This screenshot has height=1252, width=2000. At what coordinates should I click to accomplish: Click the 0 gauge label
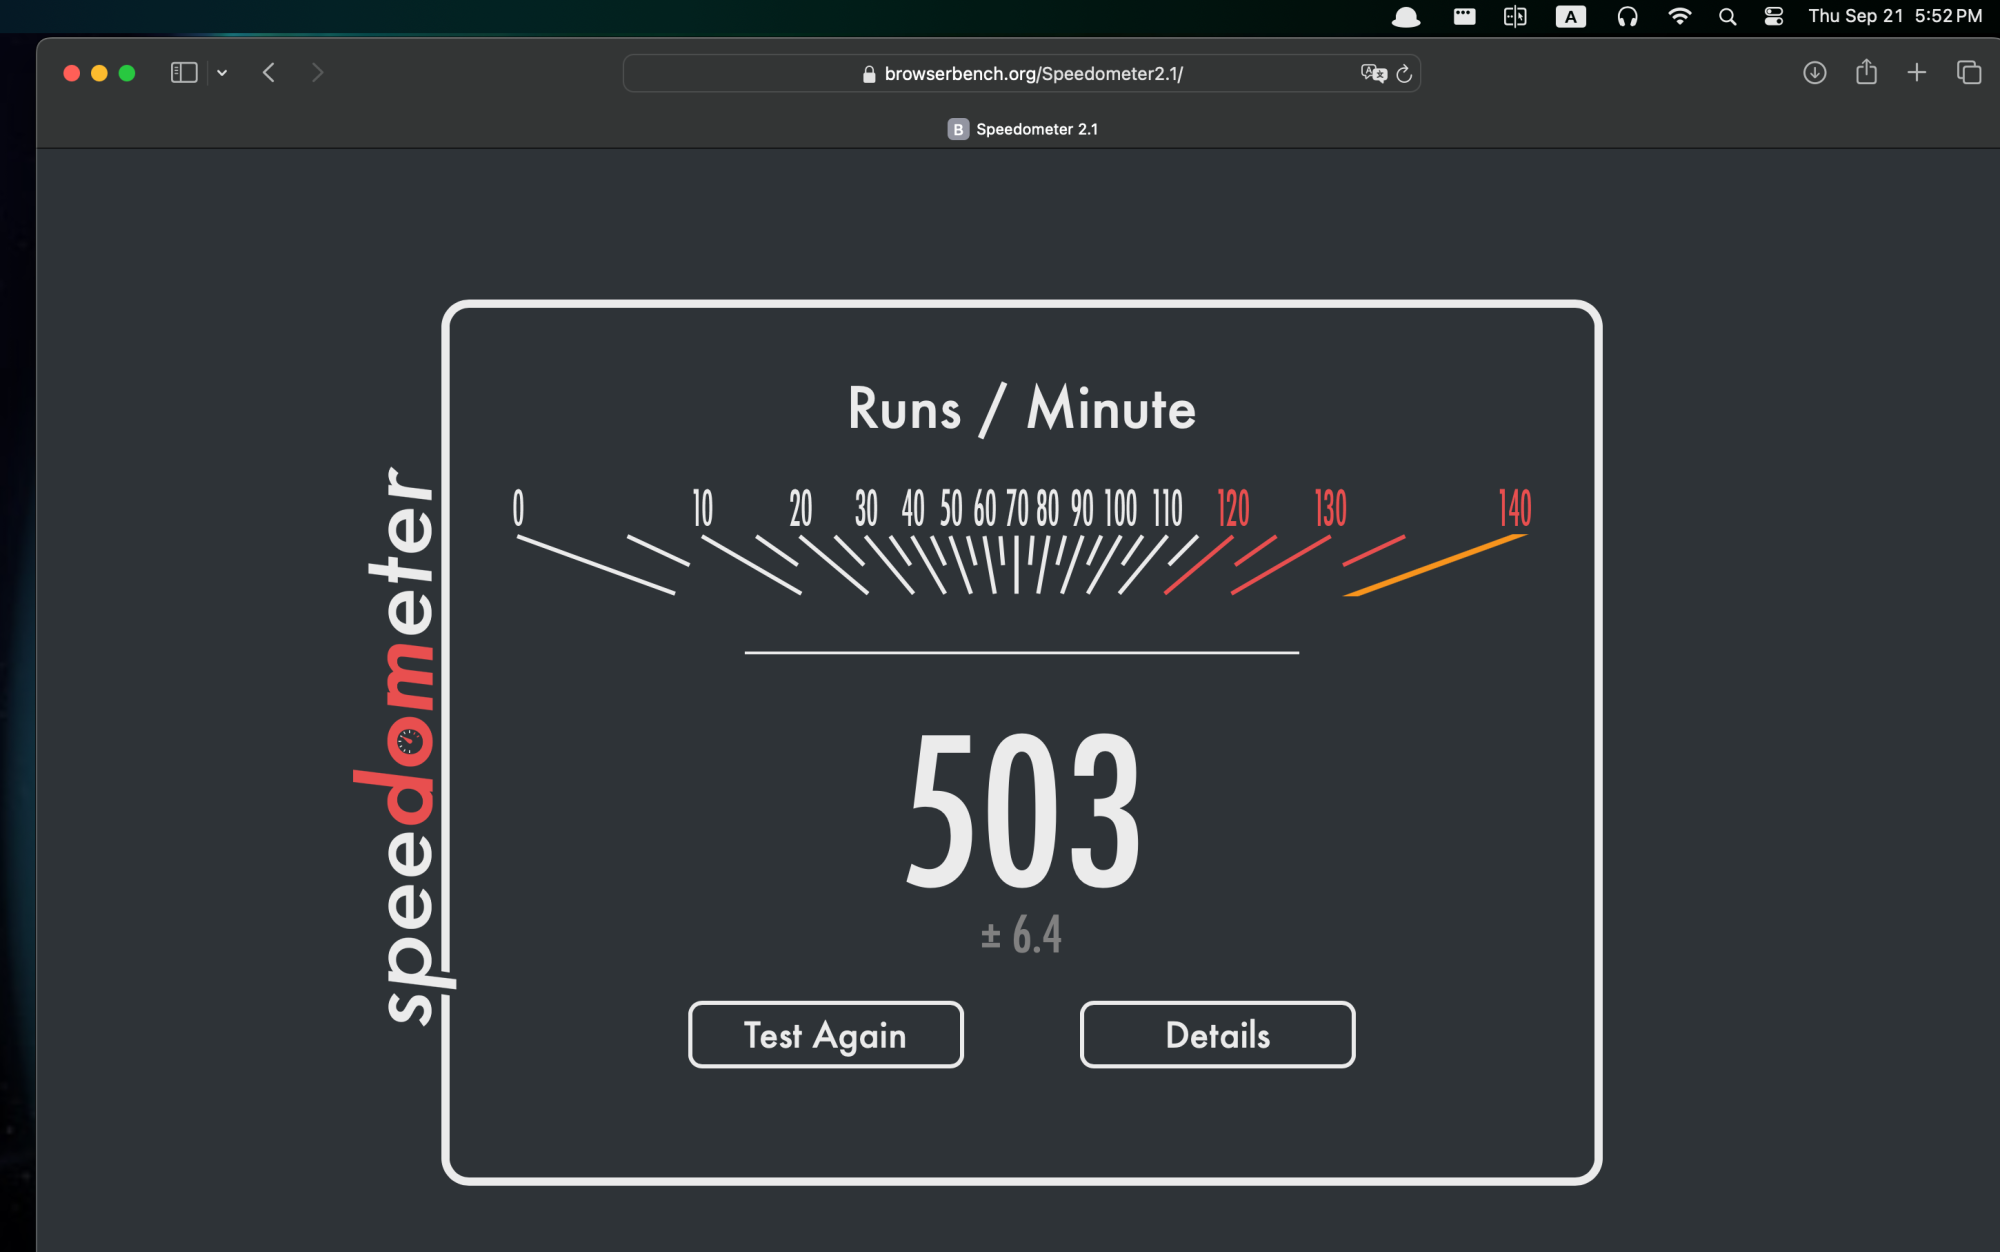click(518, 508)
